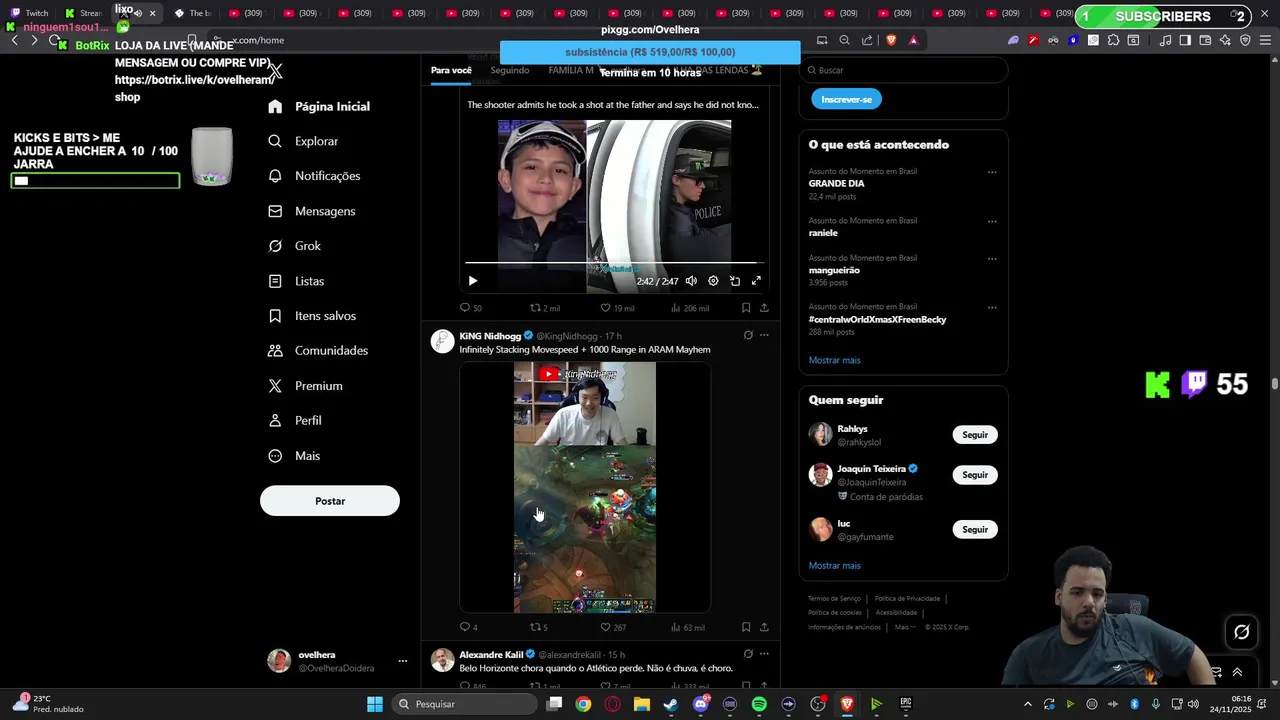Screen dimensions: 1280x720
Task: Follow Rahkys with Seguir button
Action: tap(975, 435)
